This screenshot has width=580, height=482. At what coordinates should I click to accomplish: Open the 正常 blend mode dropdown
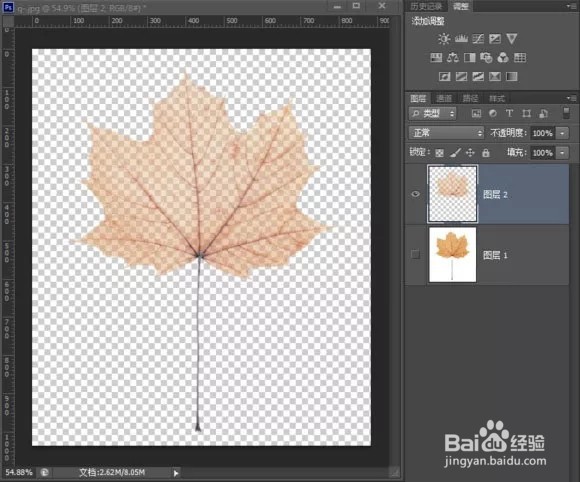pos(446,133)
